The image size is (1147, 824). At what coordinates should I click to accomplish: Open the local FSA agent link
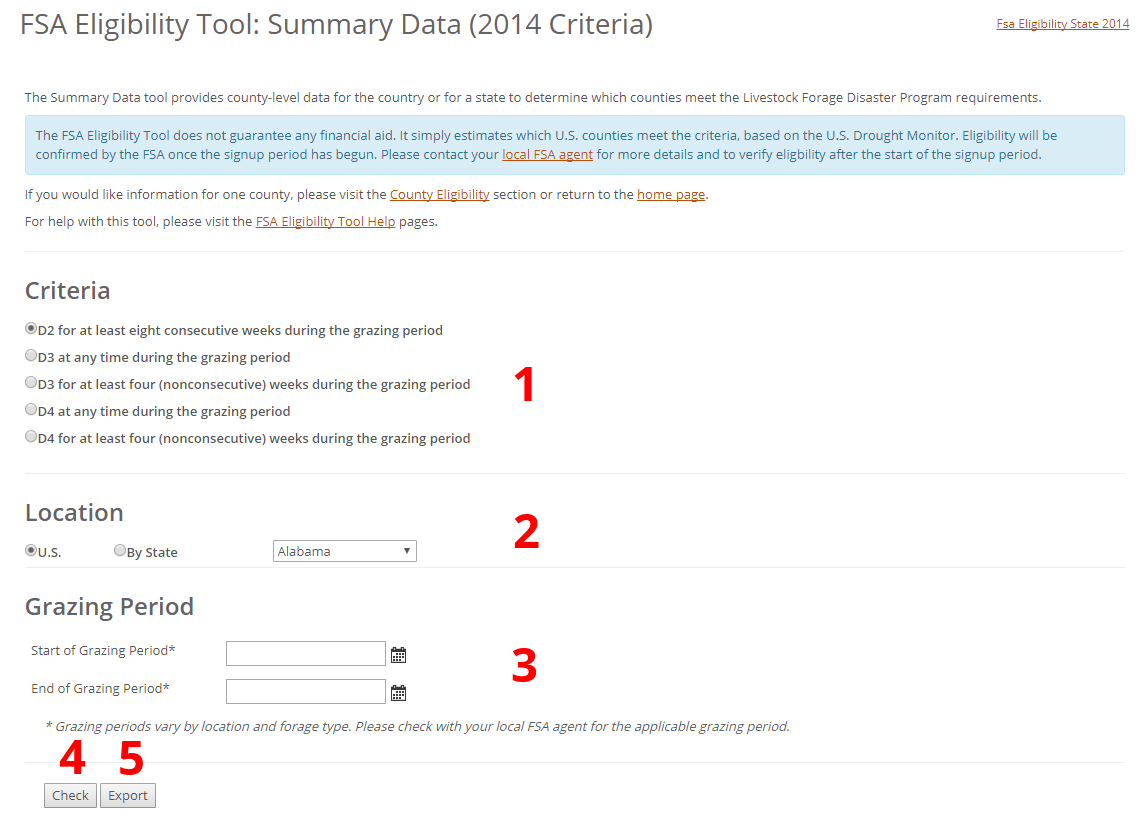547,155
